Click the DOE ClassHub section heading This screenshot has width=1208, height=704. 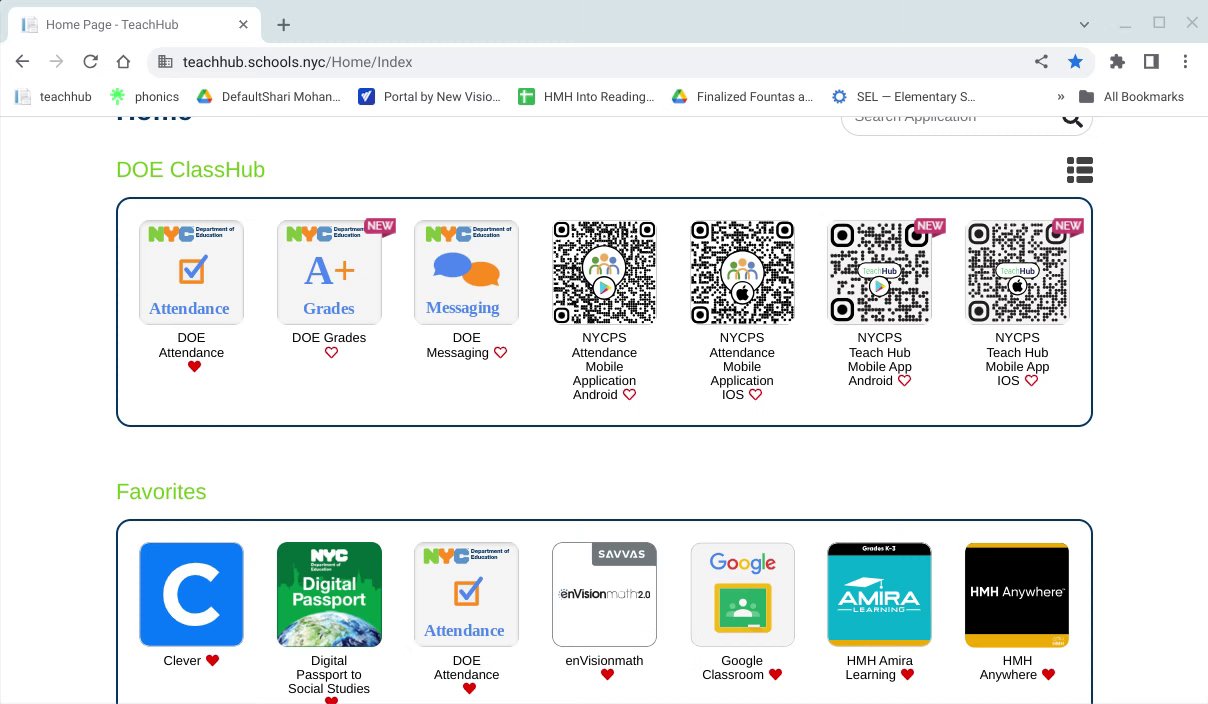click(191, 170)
